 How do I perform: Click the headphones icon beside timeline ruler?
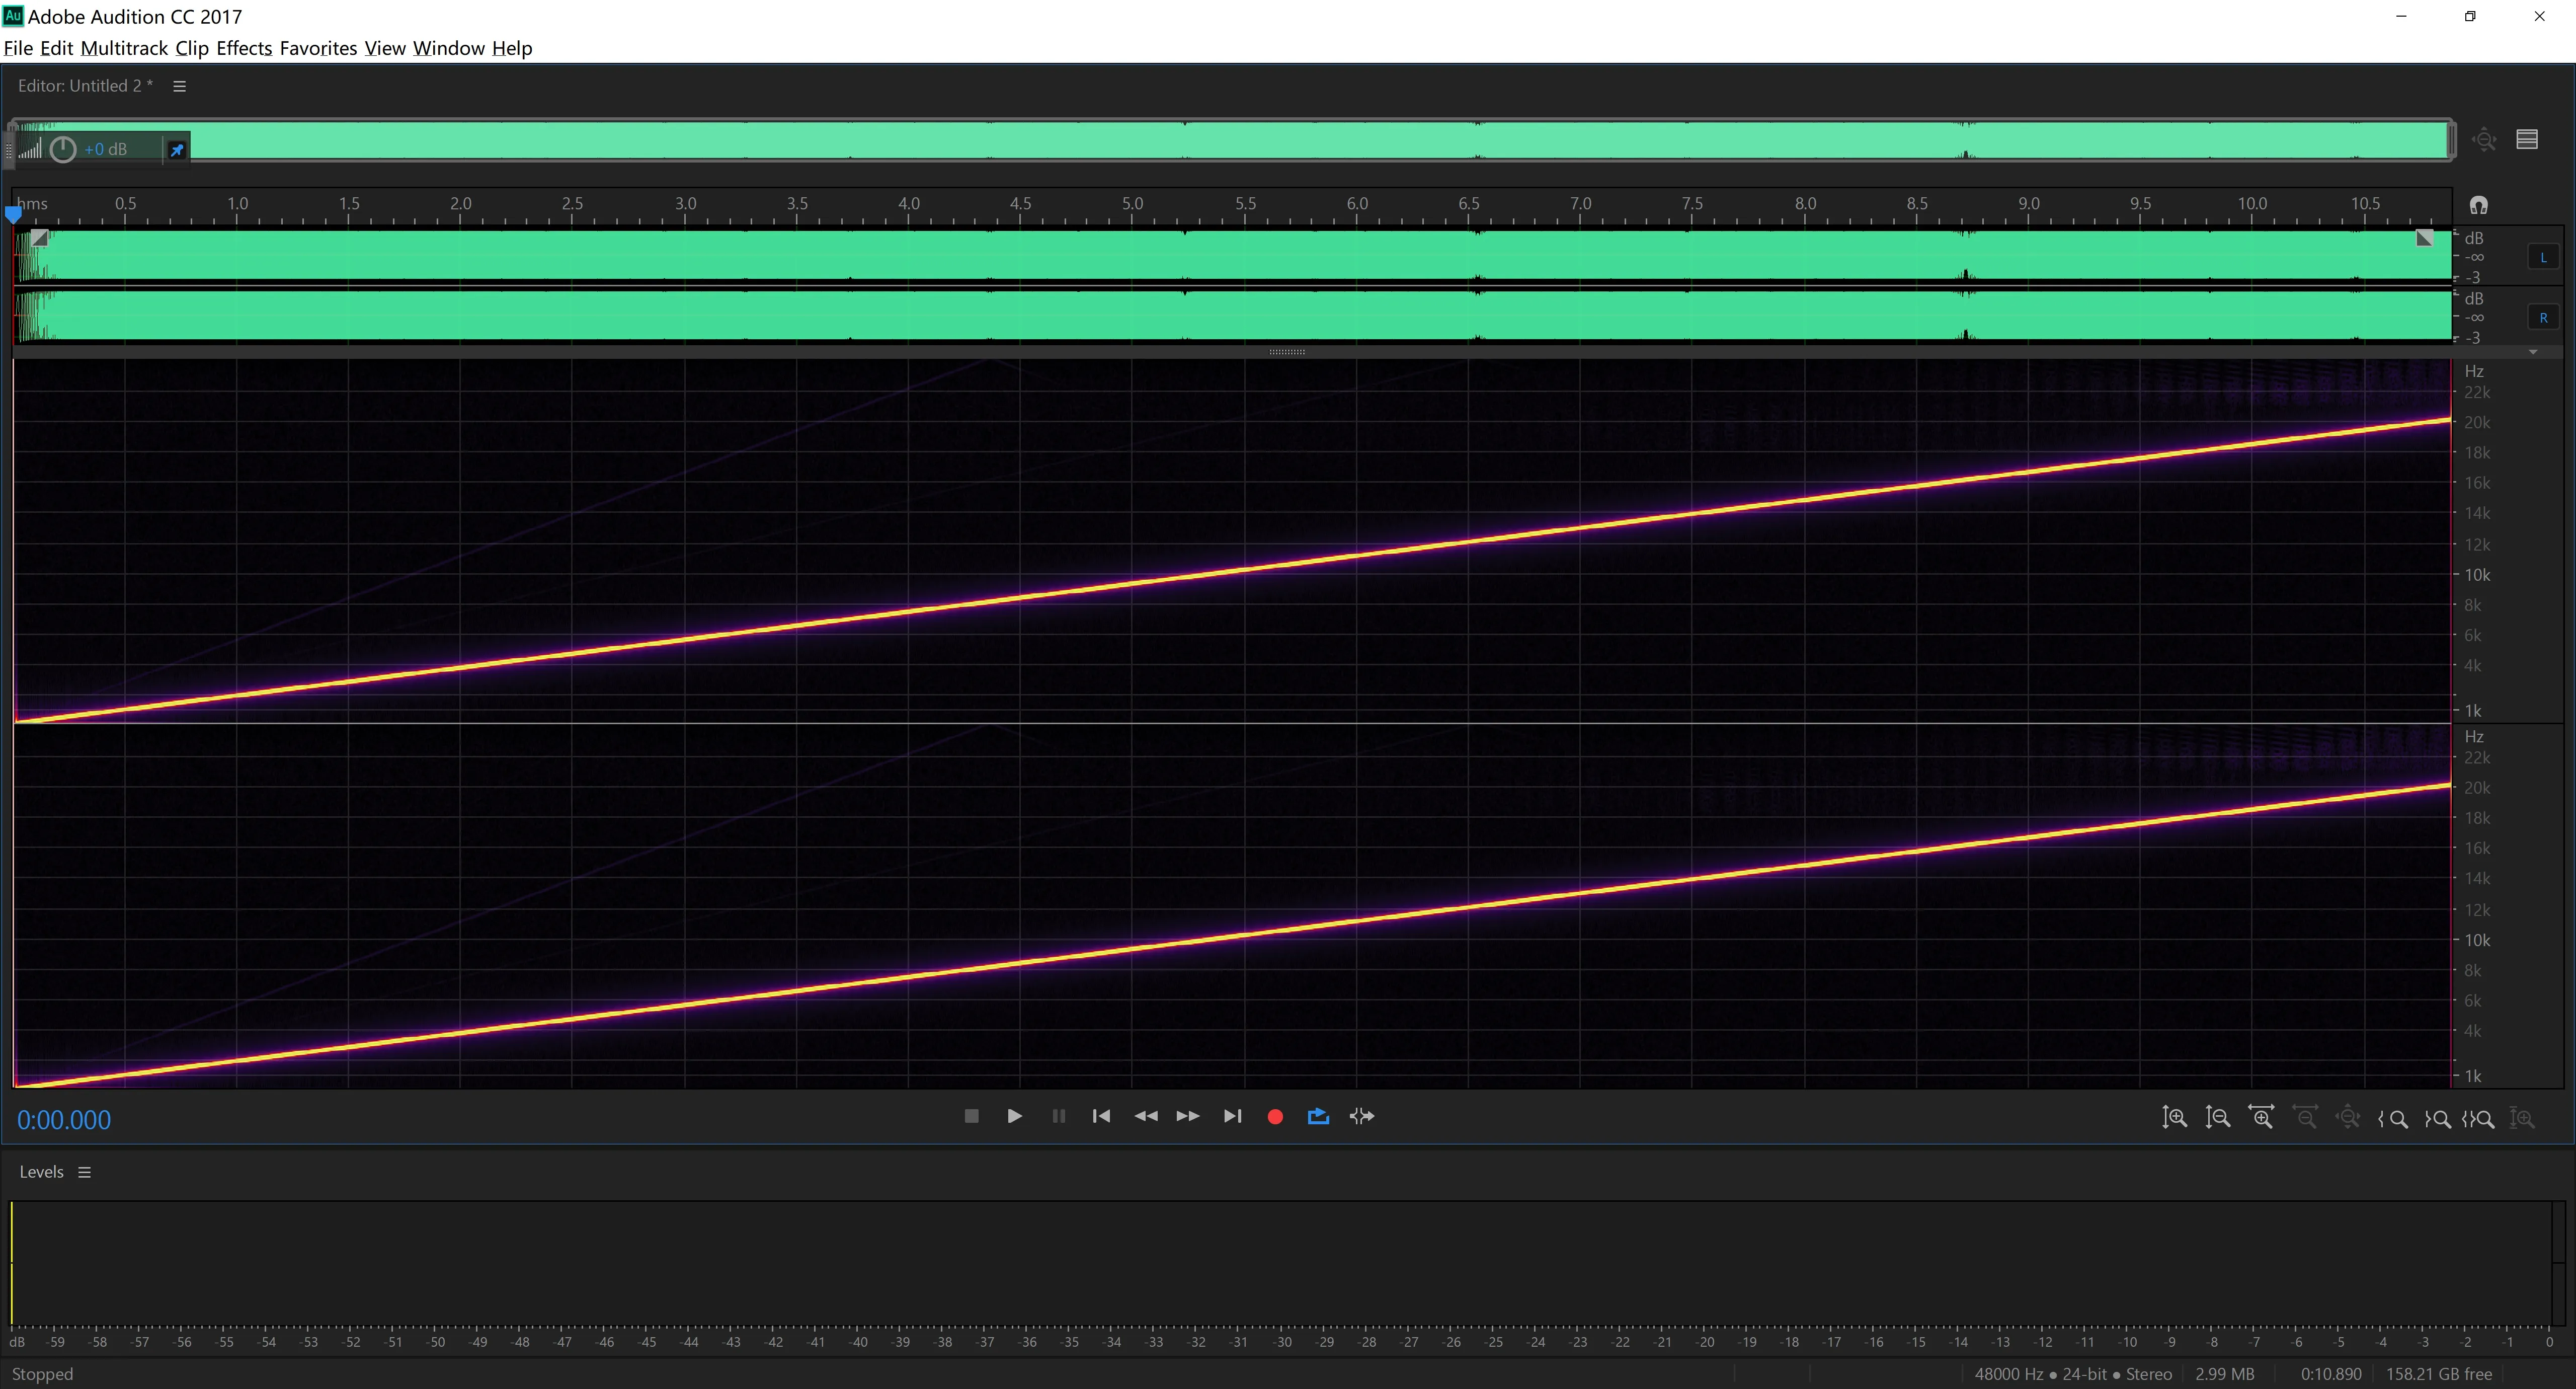click(x=2478, y=205)
